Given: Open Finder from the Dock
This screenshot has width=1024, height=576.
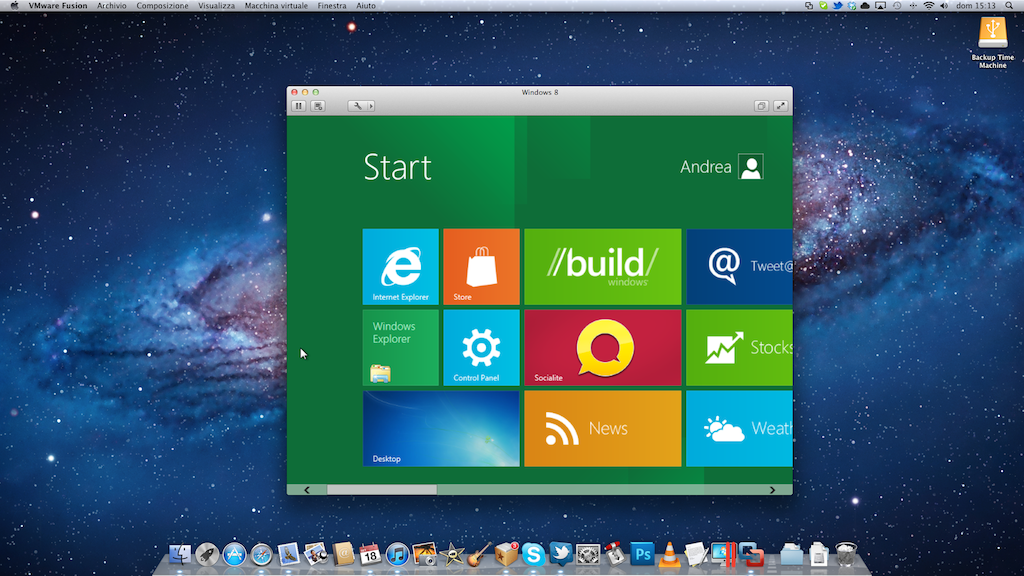Looking at the screenshot, I should pyautogui.click(x=180, y=554).
